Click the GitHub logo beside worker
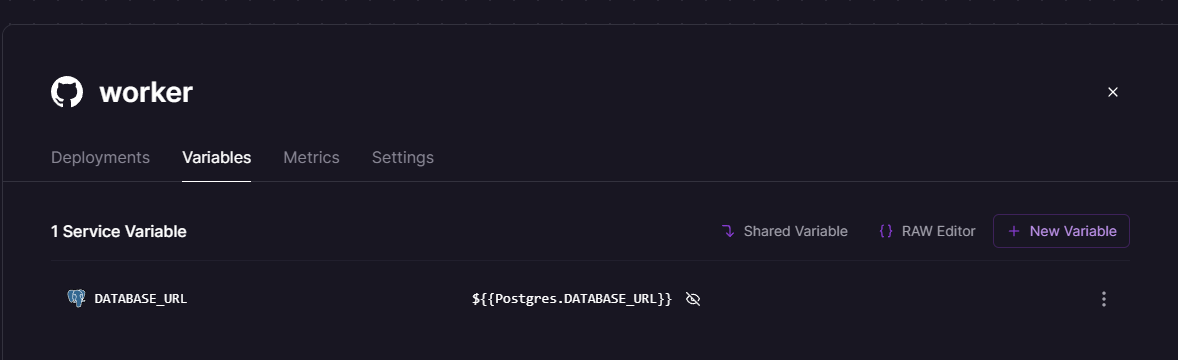 point(67,92)
